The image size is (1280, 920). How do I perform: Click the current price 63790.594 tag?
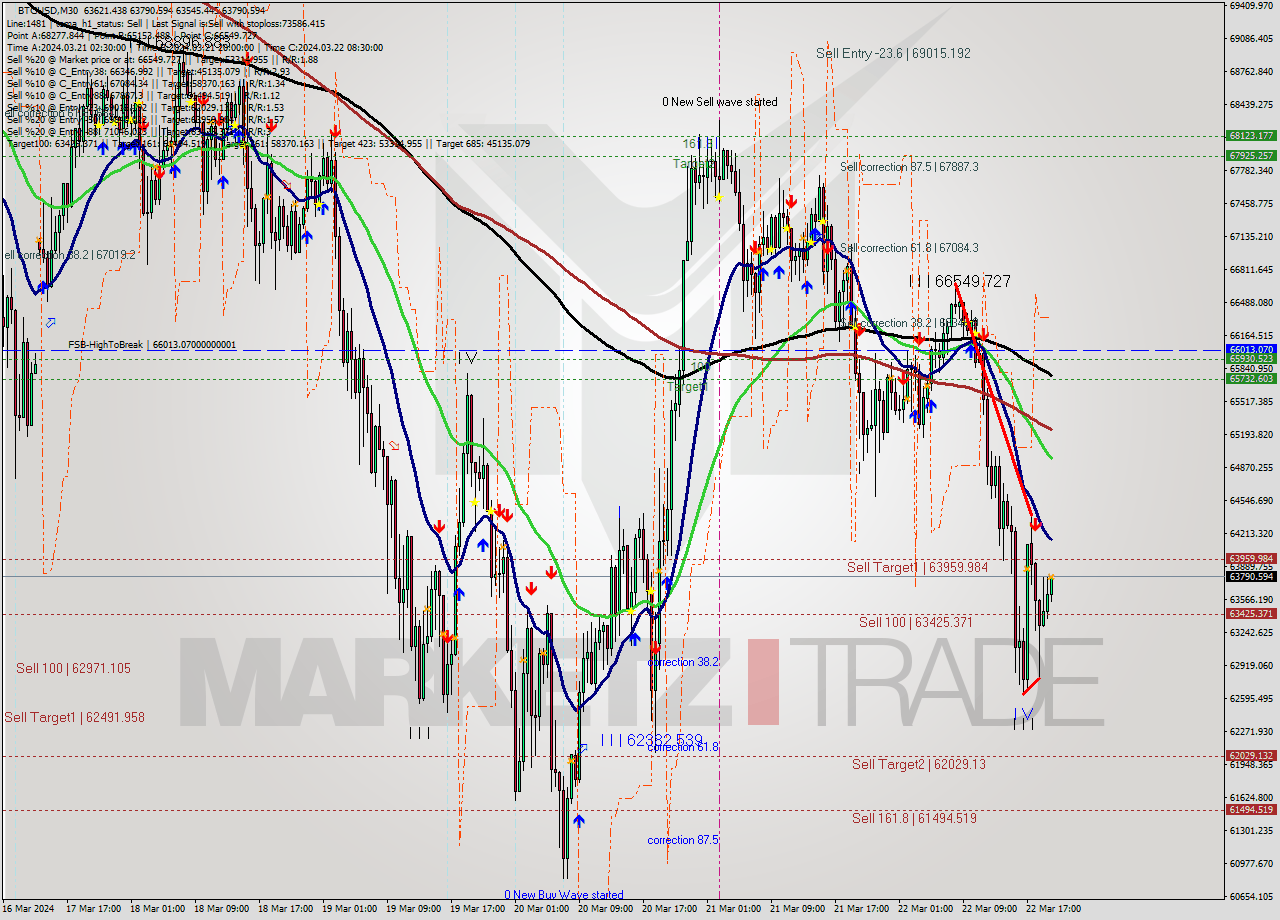[1250, 576]
